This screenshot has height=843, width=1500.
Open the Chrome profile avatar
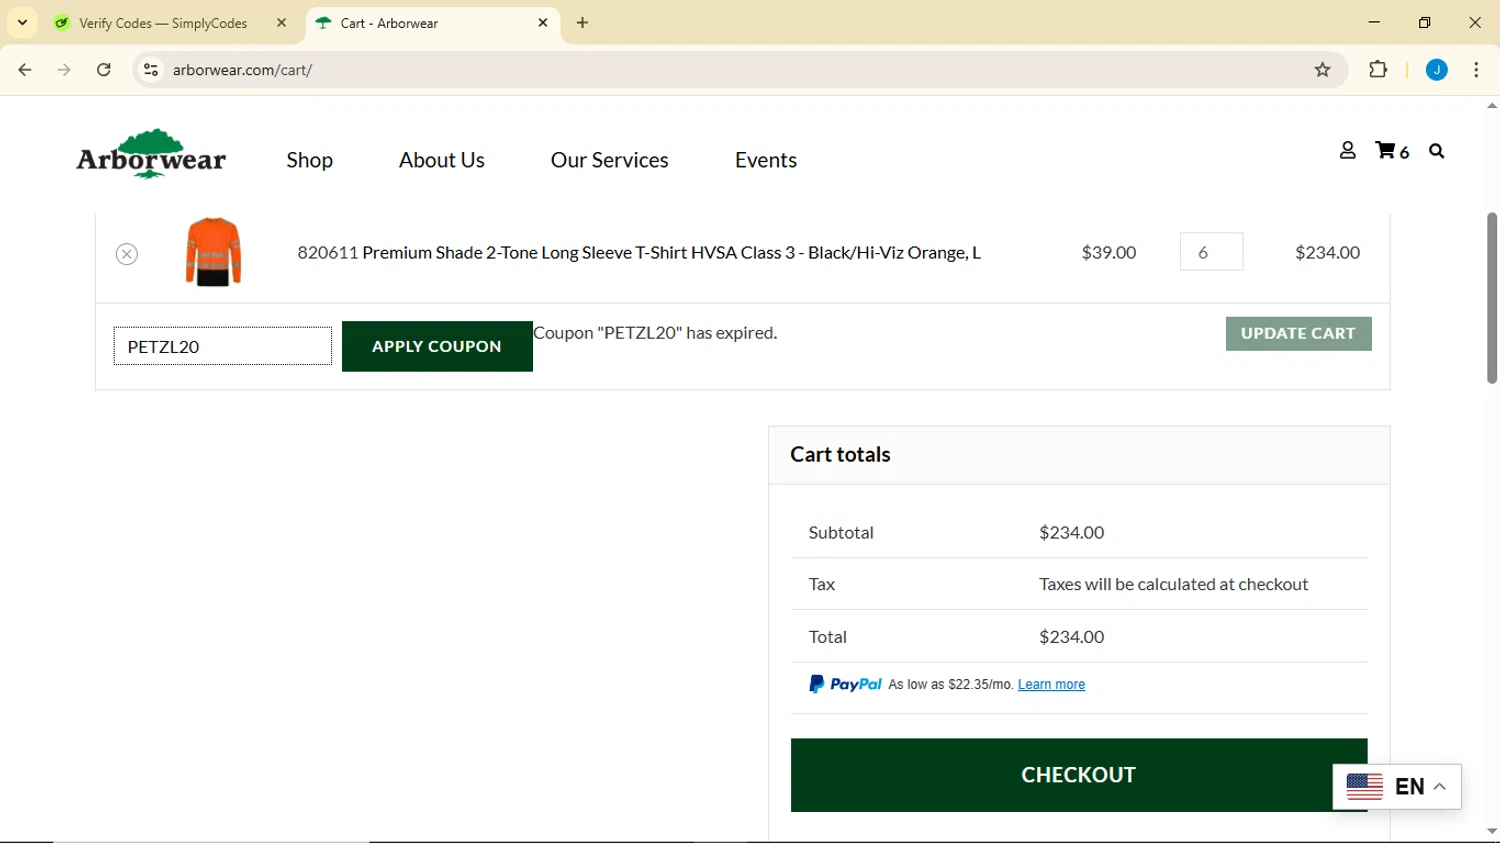[x=1437, y=70]
